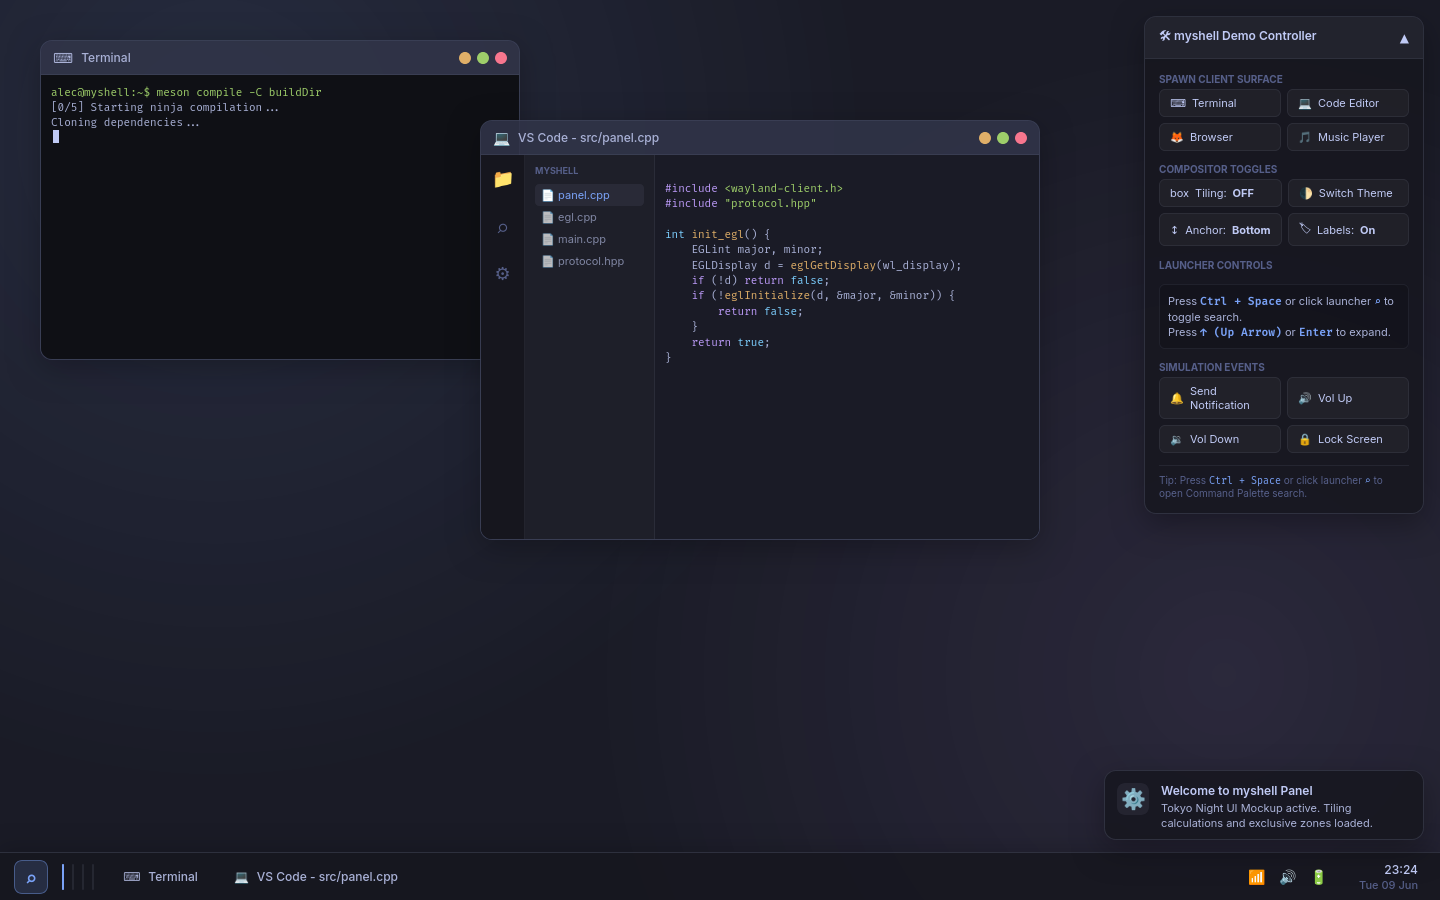Screen dimensions: 1440x900
Task: Minimize the Terminal window with the yellow dot
Action: click(465, 58)
